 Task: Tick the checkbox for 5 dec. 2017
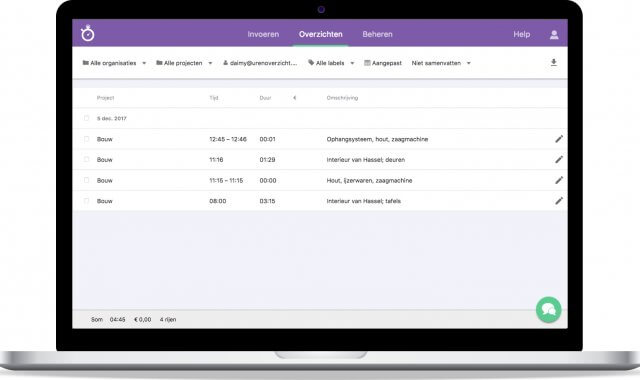coord(86,118)
